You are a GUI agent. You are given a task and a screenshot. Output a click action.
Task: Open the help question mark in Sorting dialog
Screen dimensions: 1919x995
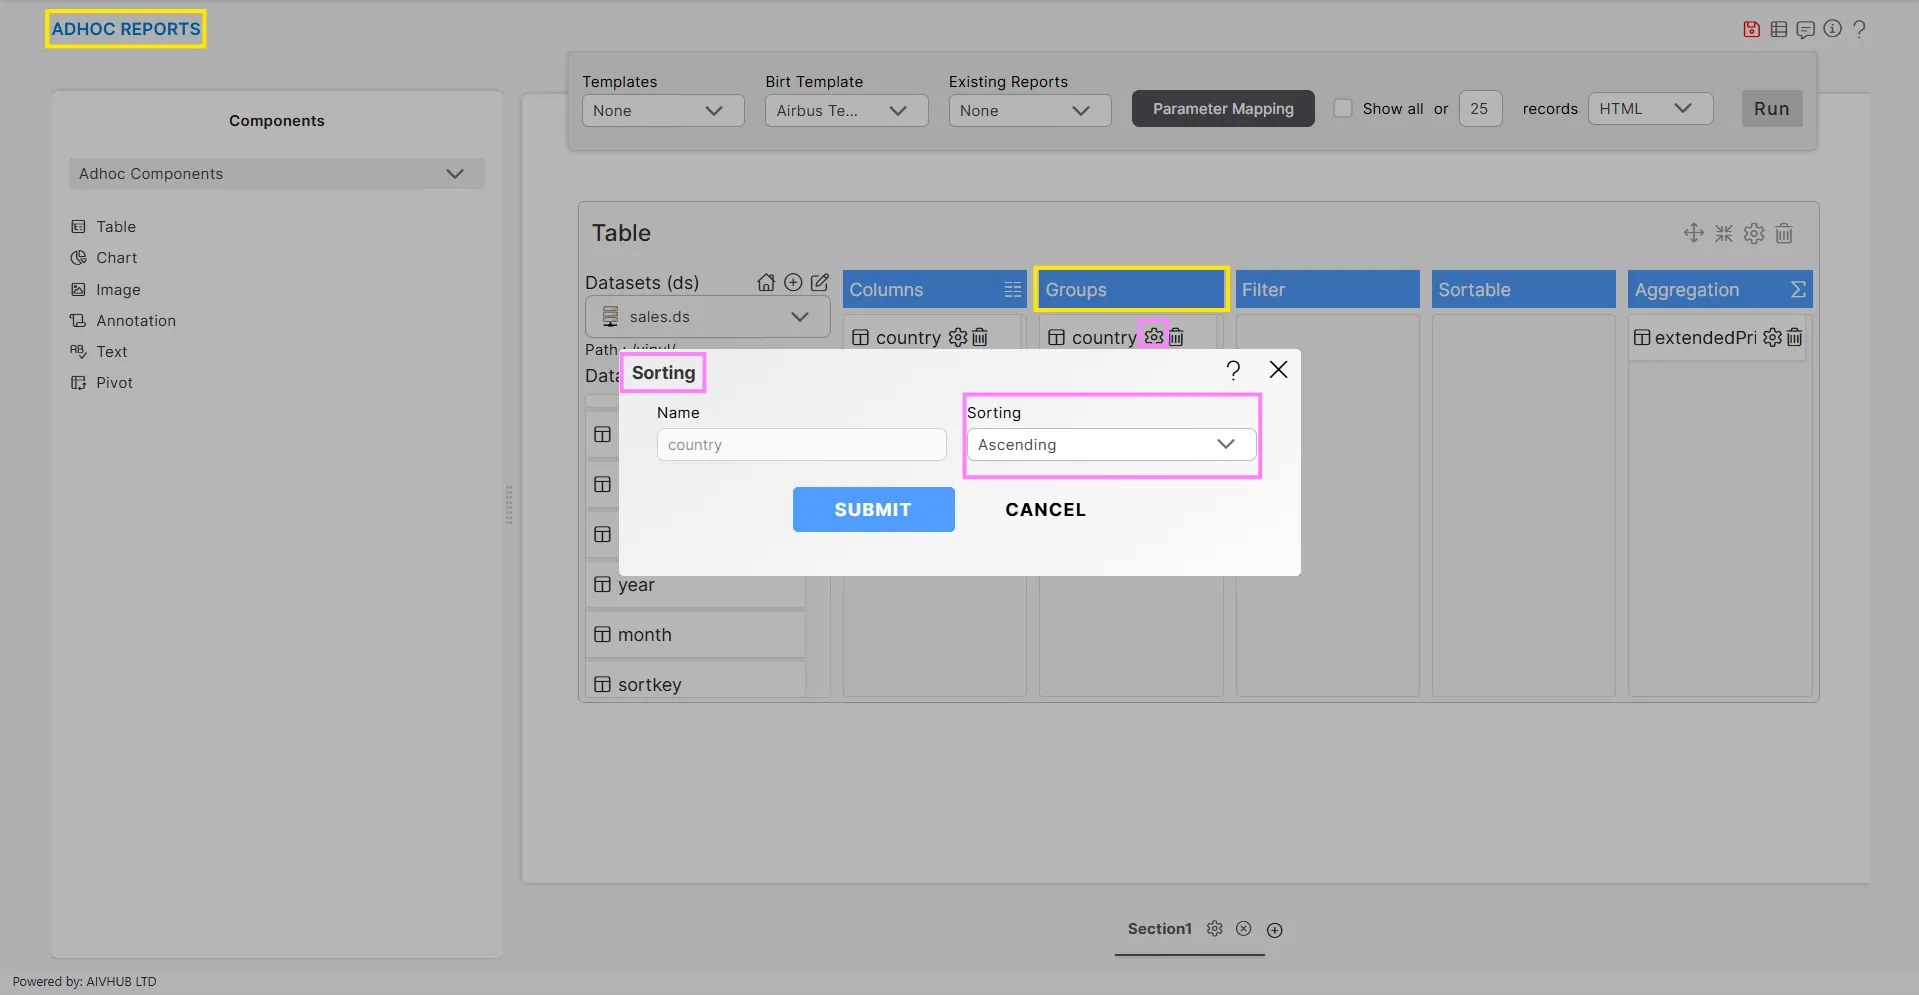pyautogui.click(x=1233, y=371)
